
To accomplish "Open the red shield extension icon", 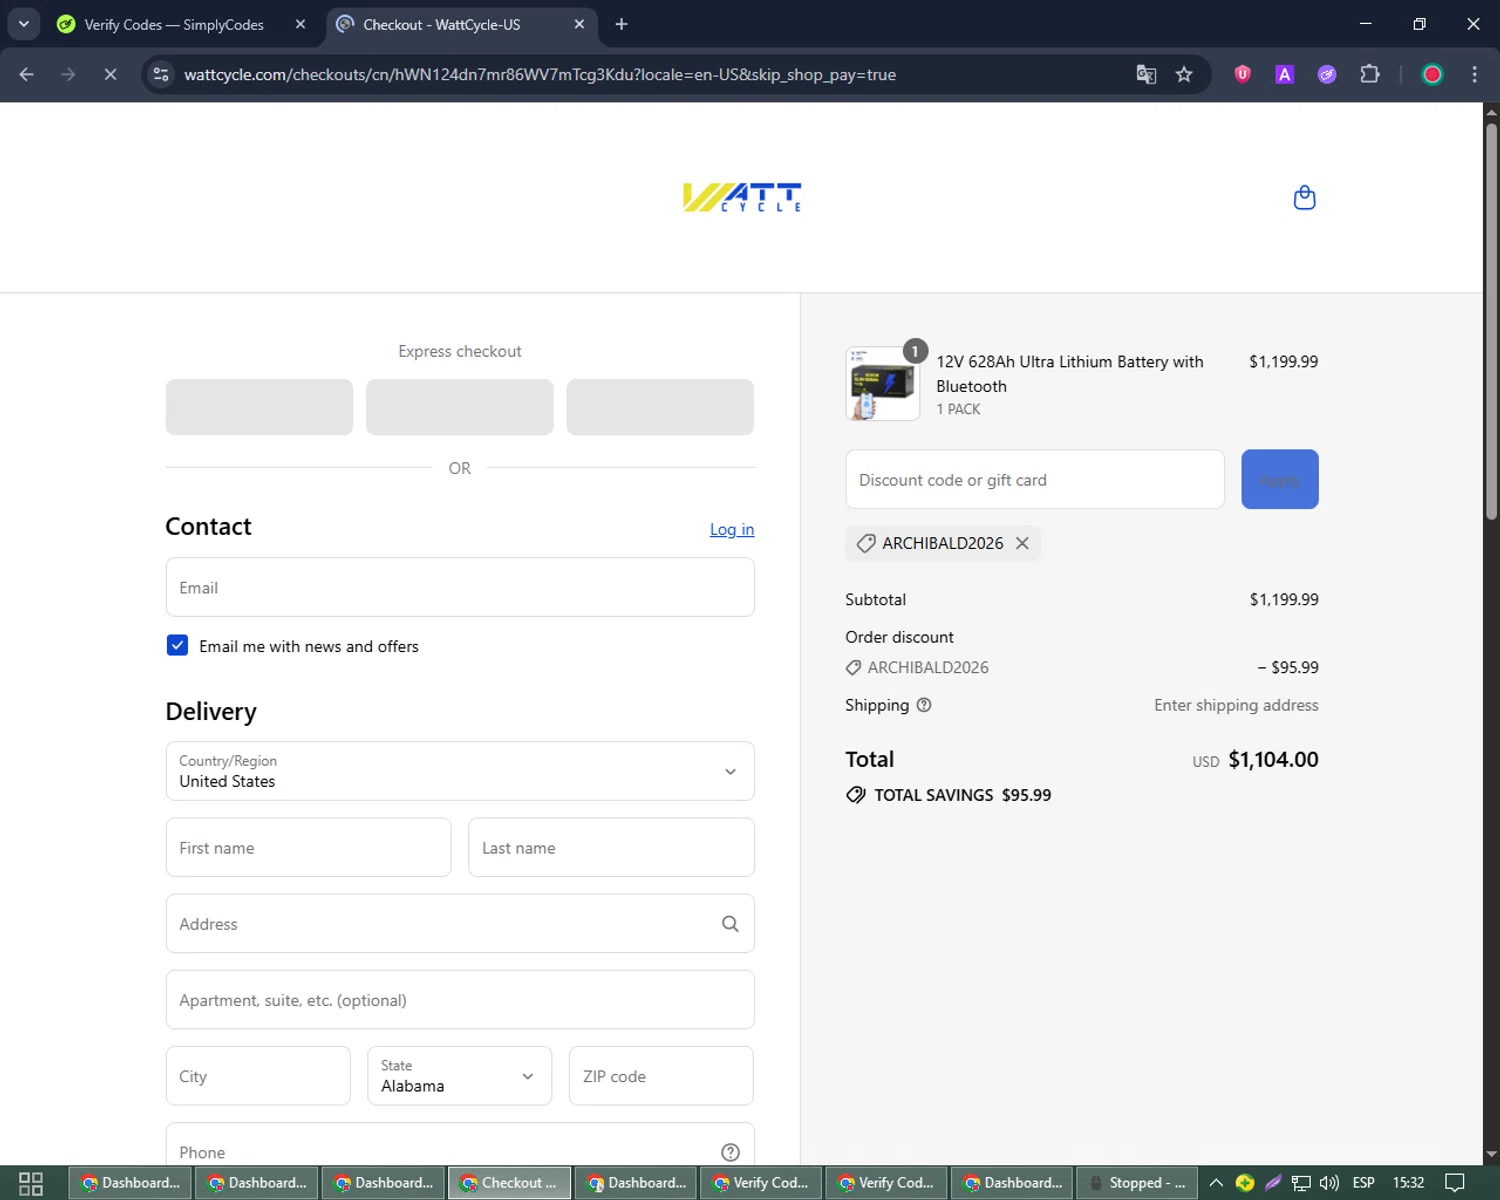I will 1242,74.
